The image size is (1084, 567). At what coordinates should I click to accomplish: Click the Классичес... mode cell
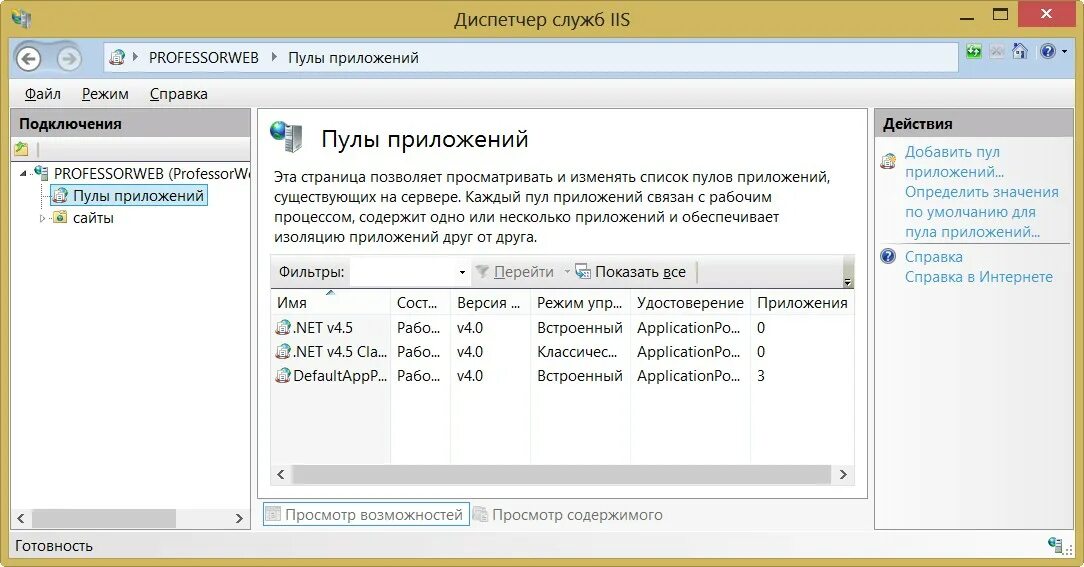[577, 352]
